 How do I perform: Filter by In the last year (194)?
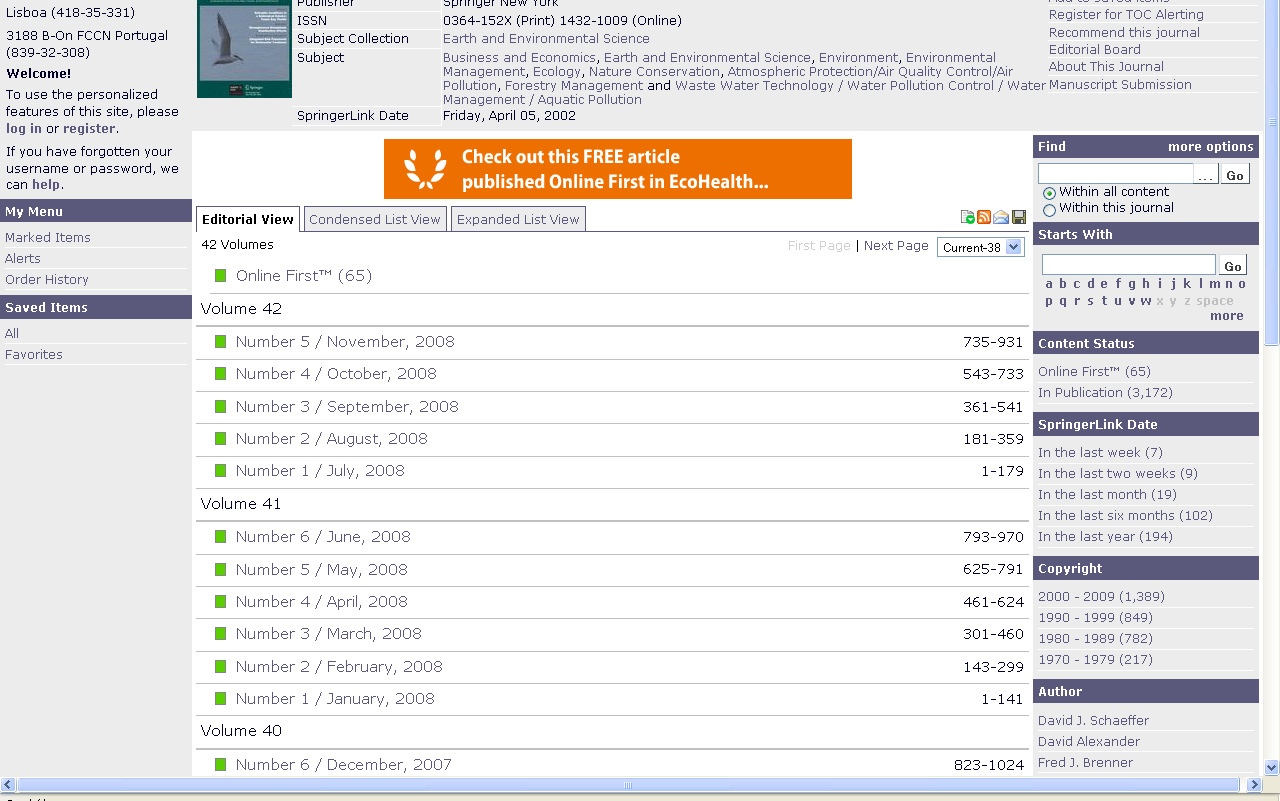click(1105, 536)
